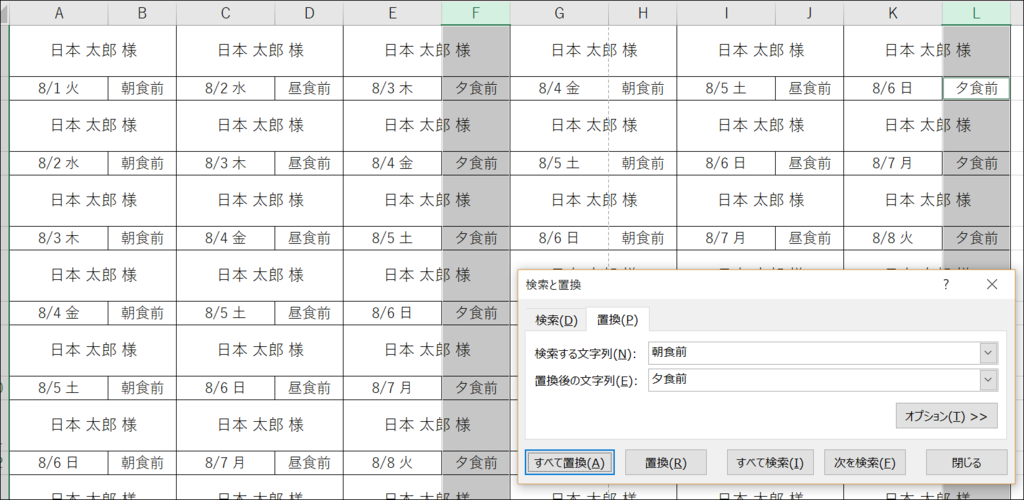Click cell 8/2 水 in column C
This screenshot has width=1024, height=500.
[x=225, y=88]
